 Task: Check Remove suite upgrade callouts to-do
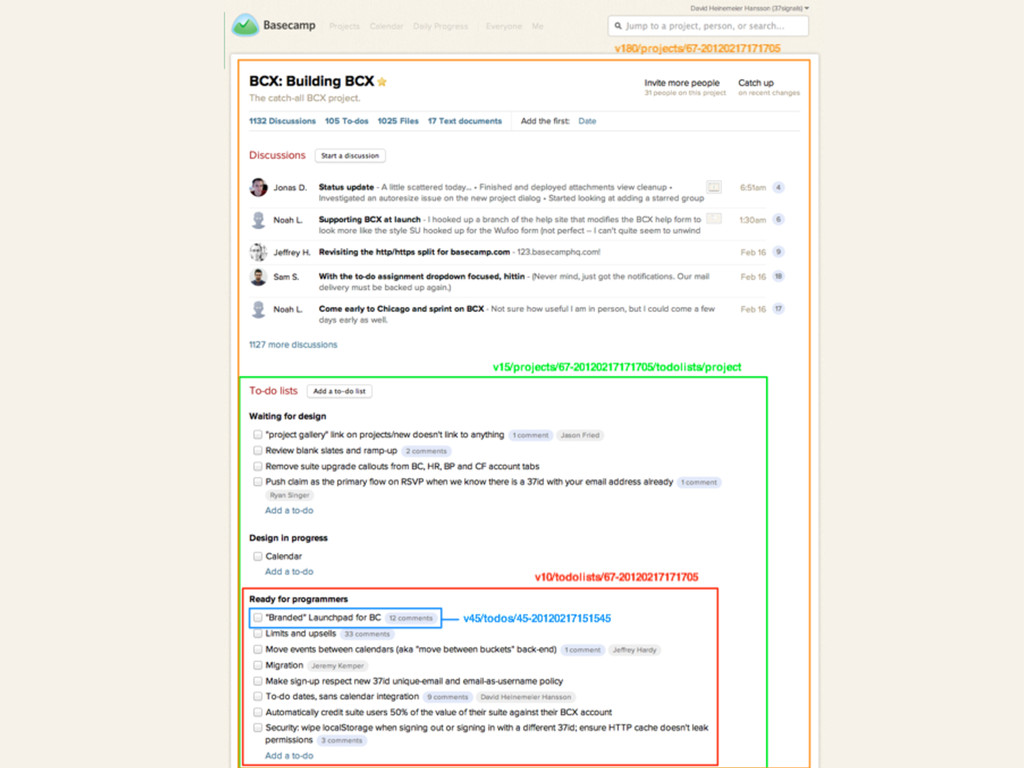tap(257, 466)
